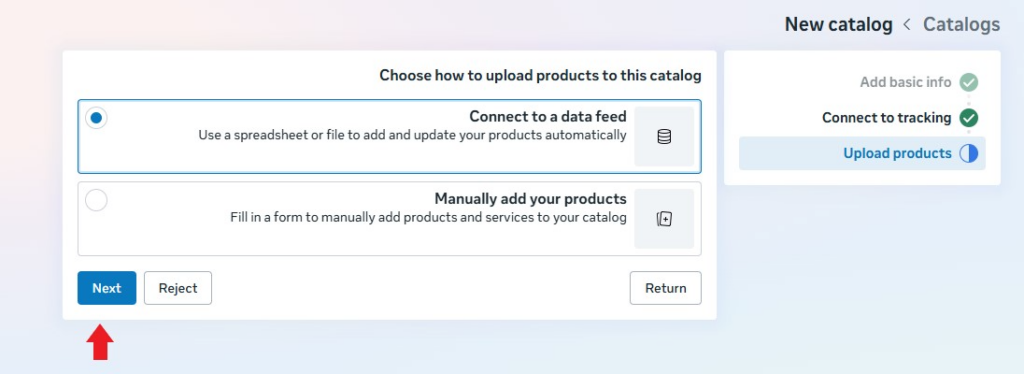Select the Connect to a data feed radio button
Viewport: 1024px width, 374px height.
tap(97, 118)
